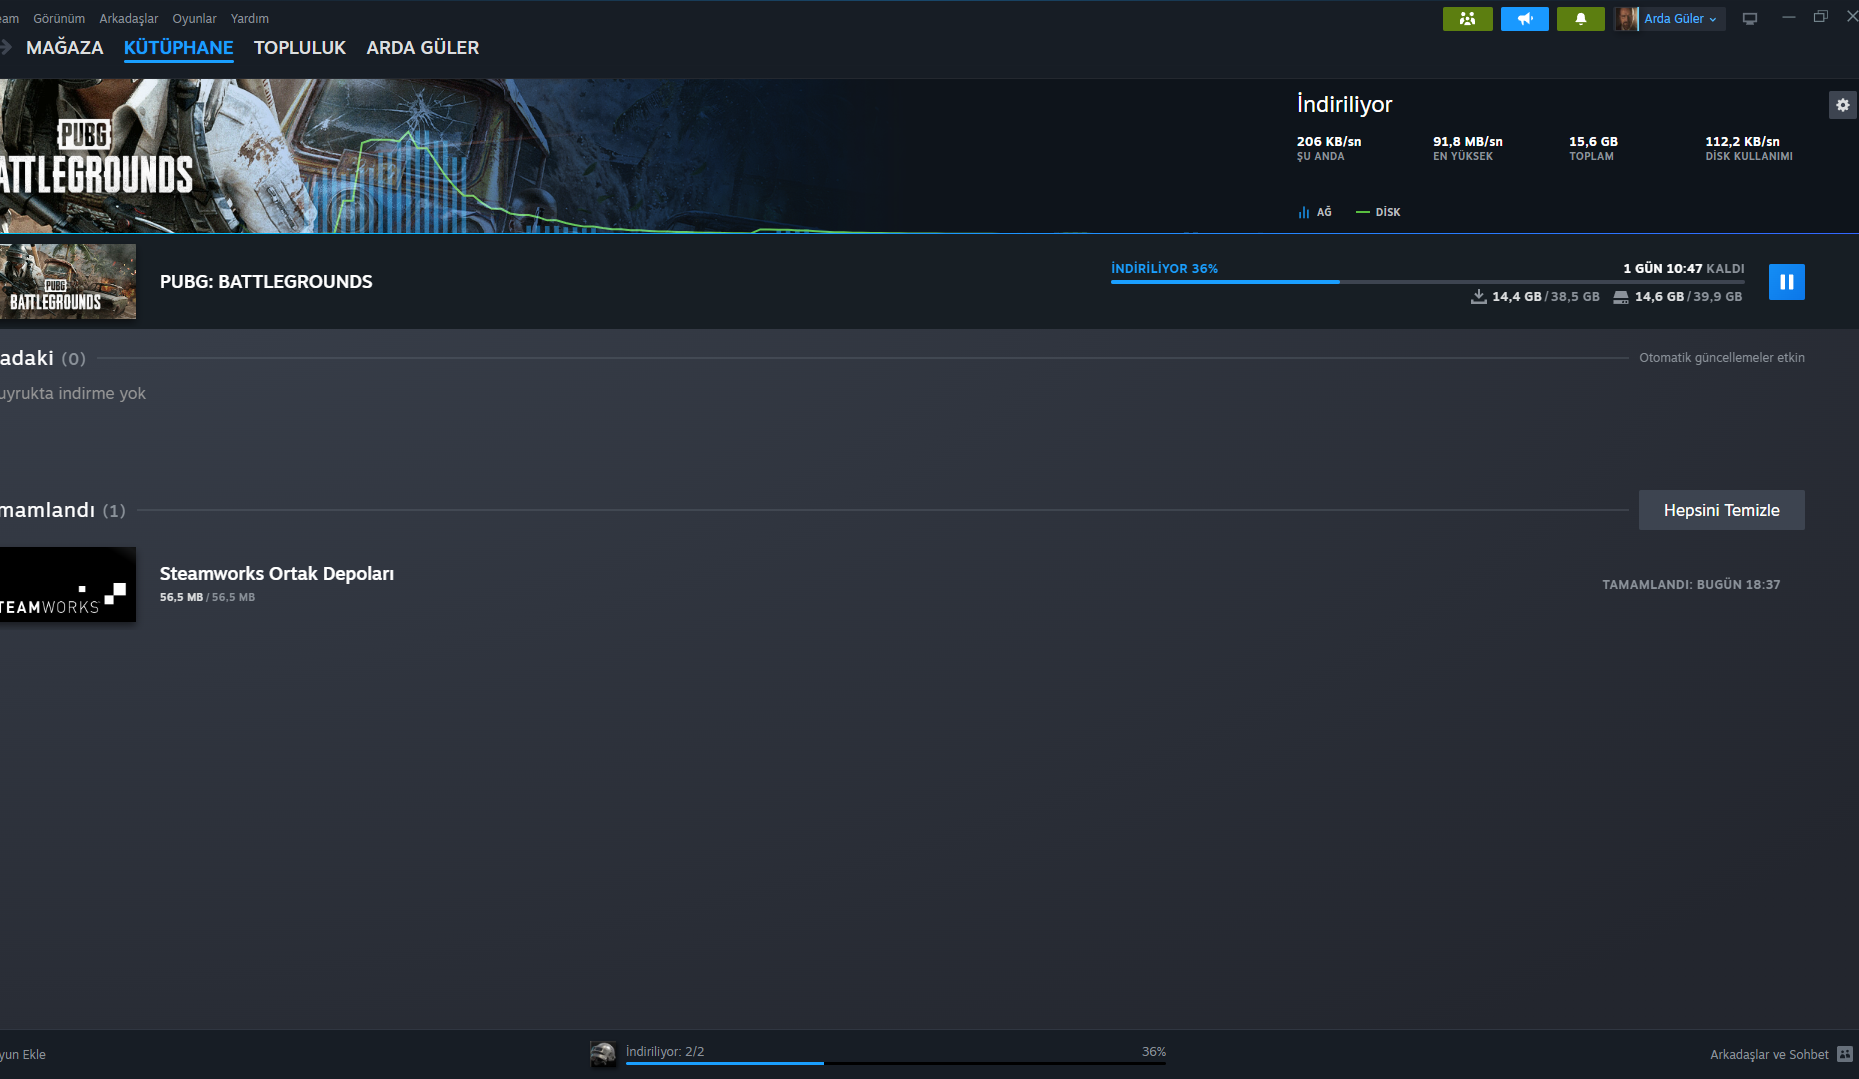Open Steamworks Ortak Depoları entry
The image size is (1859, 1079).
(x=277, y=574)
